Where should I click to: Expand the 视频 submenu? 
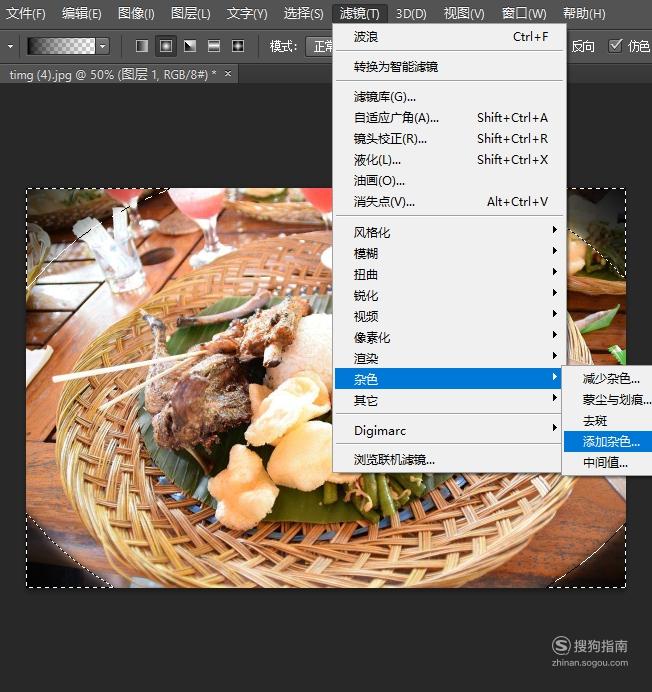pyautogui.click(x=449, y=316)
